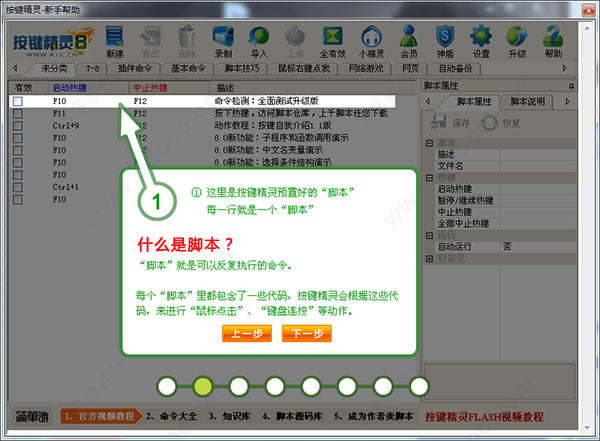This screenshot has width=600, height=441.
Task: Click the 简单游 logo at bottom left
Action: click(x=32, y=416)
